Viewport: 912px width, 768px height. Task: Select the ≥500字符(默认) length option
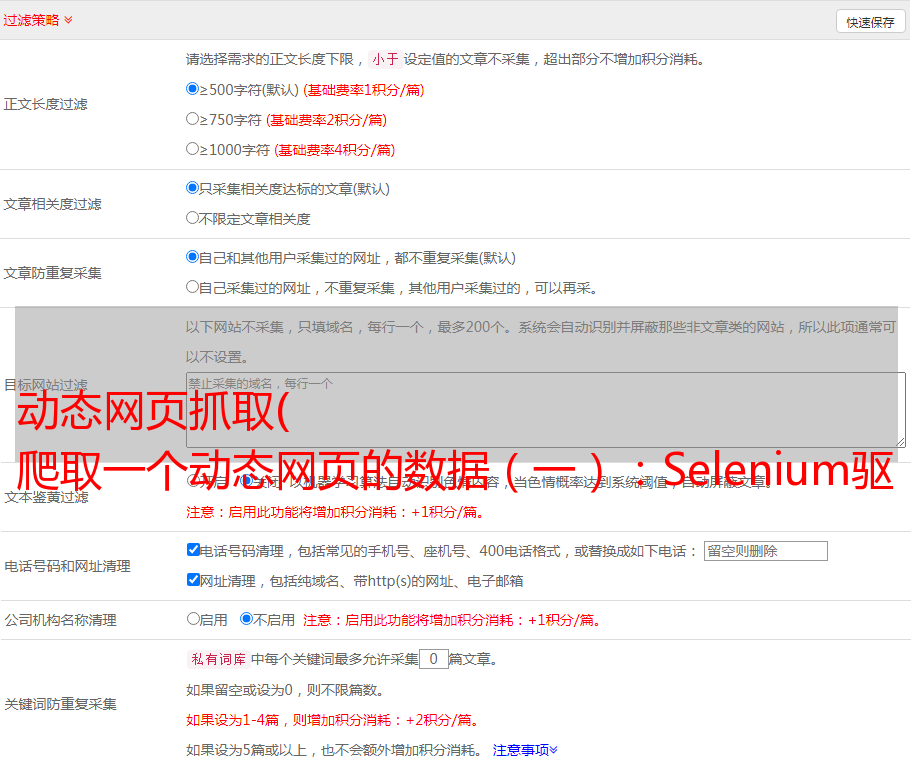click(193, 89)
